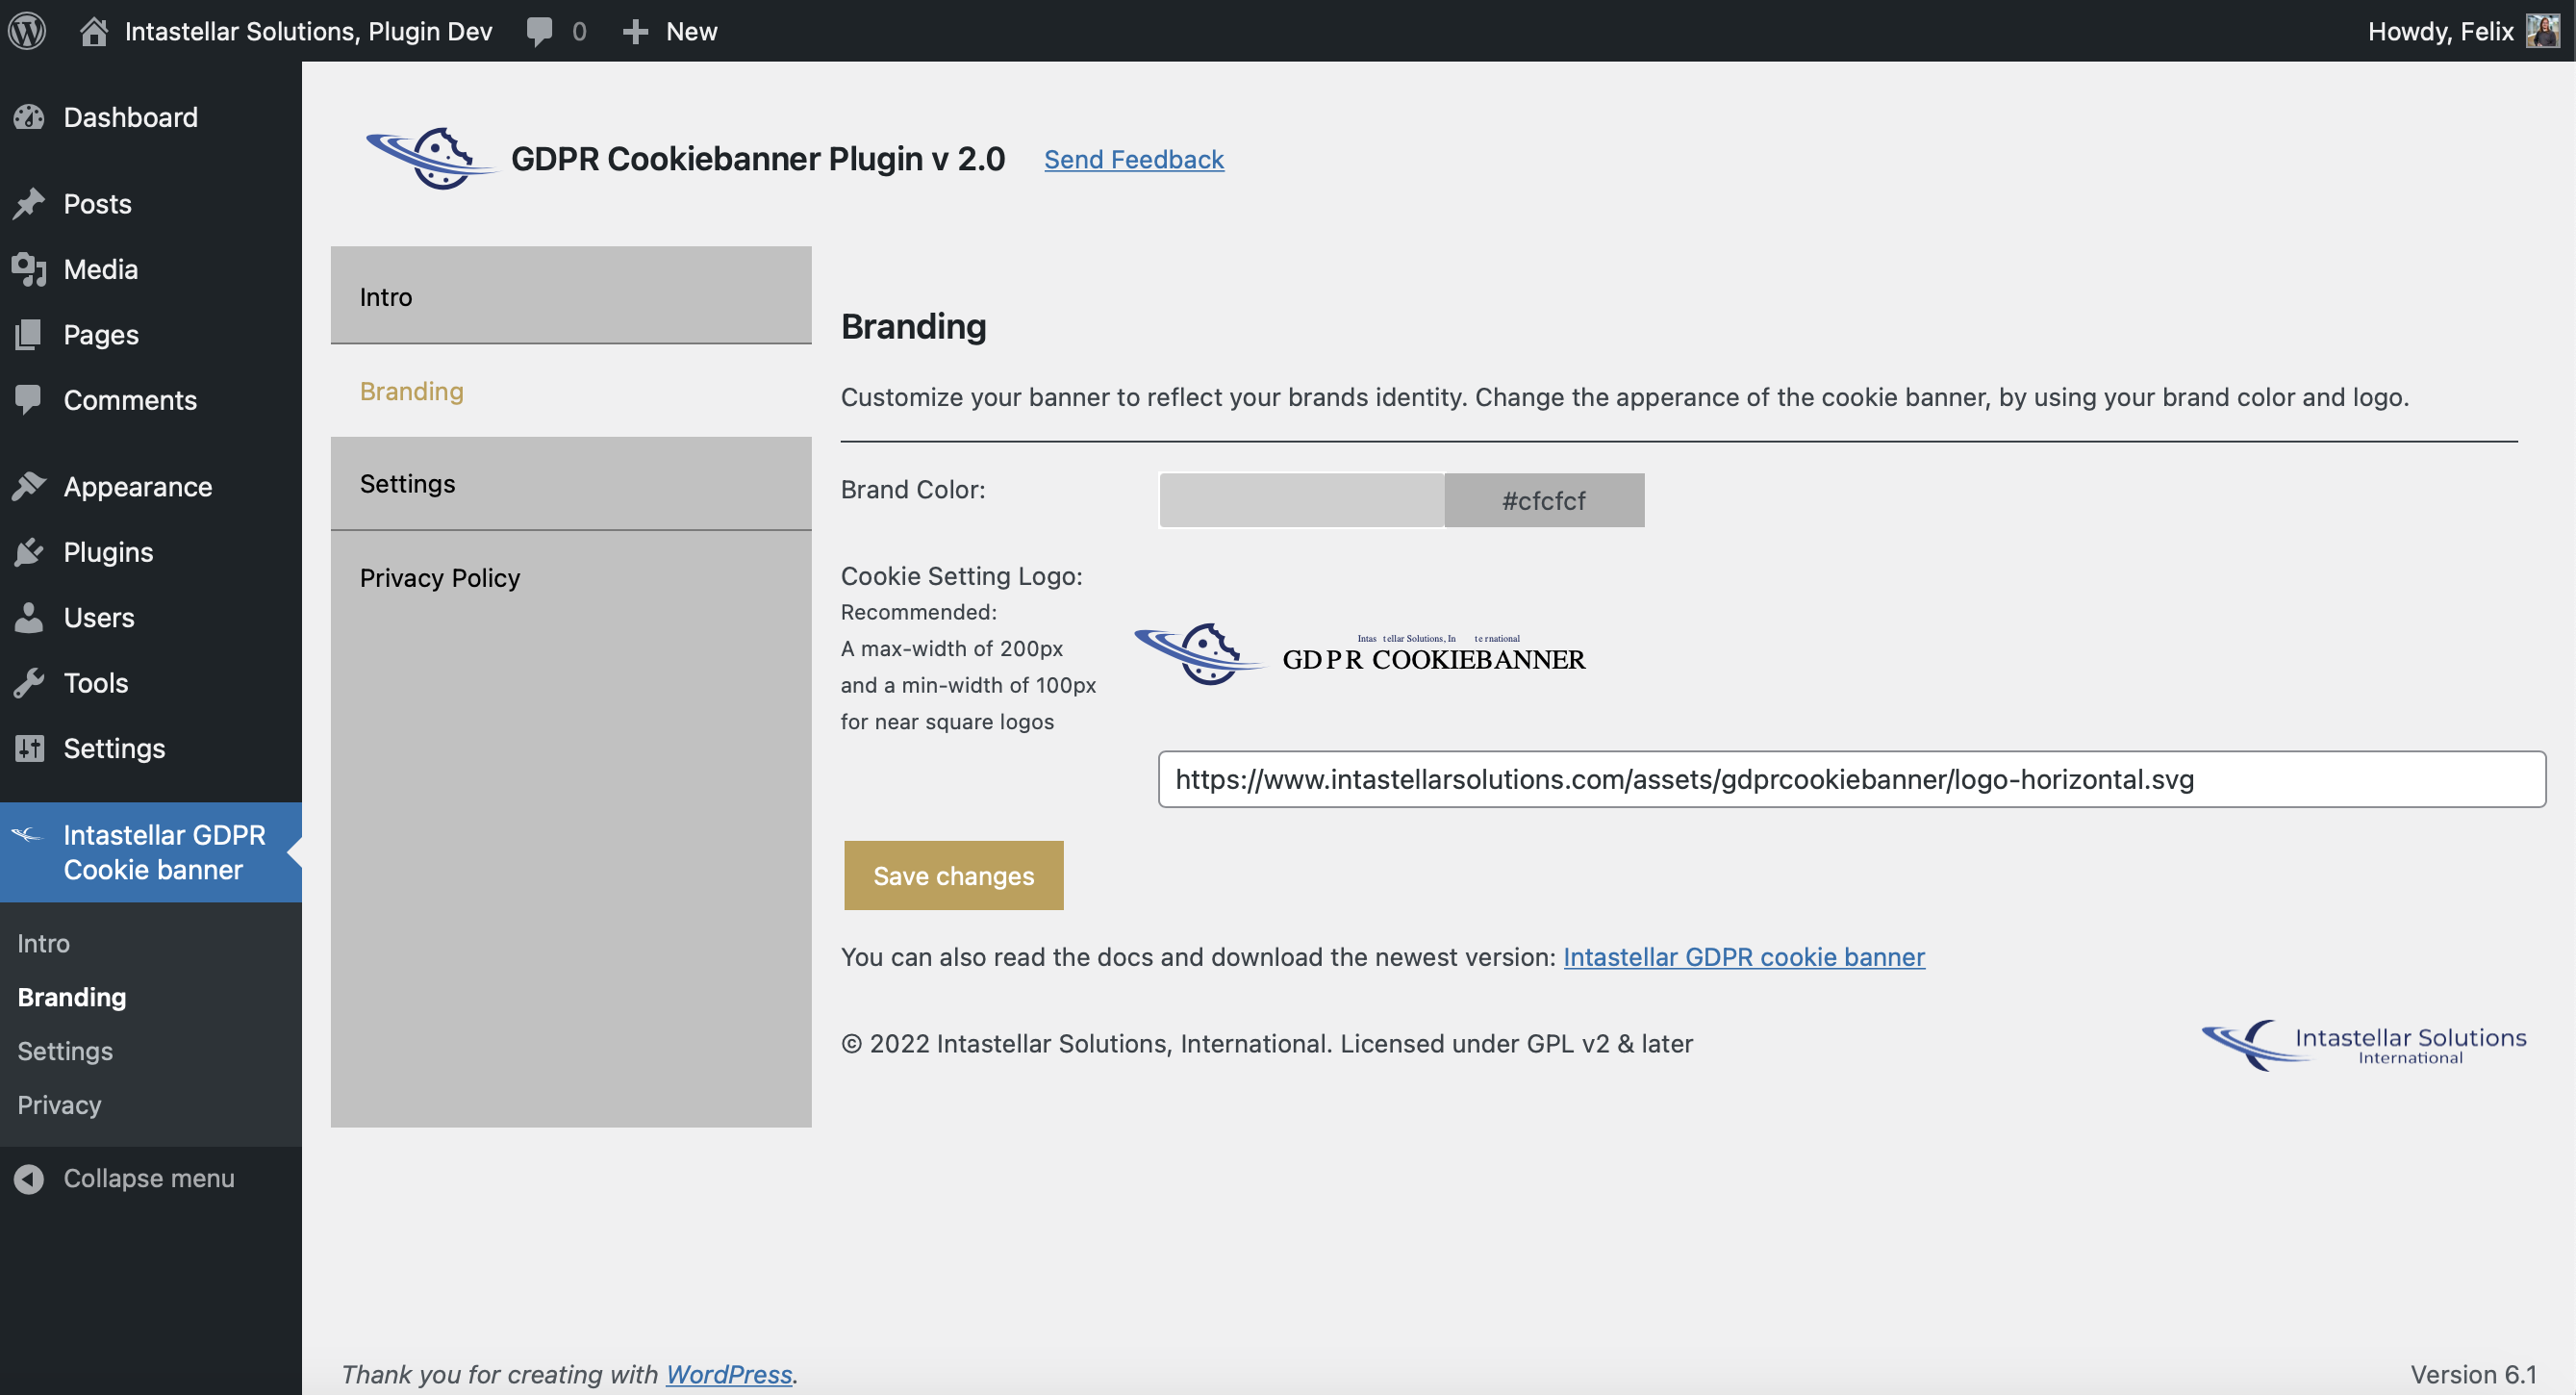Click the Dashboard gauge icon
The width and height of the screenshot is (2576, 1395).
pyautogui.click(x=29, y=117)
